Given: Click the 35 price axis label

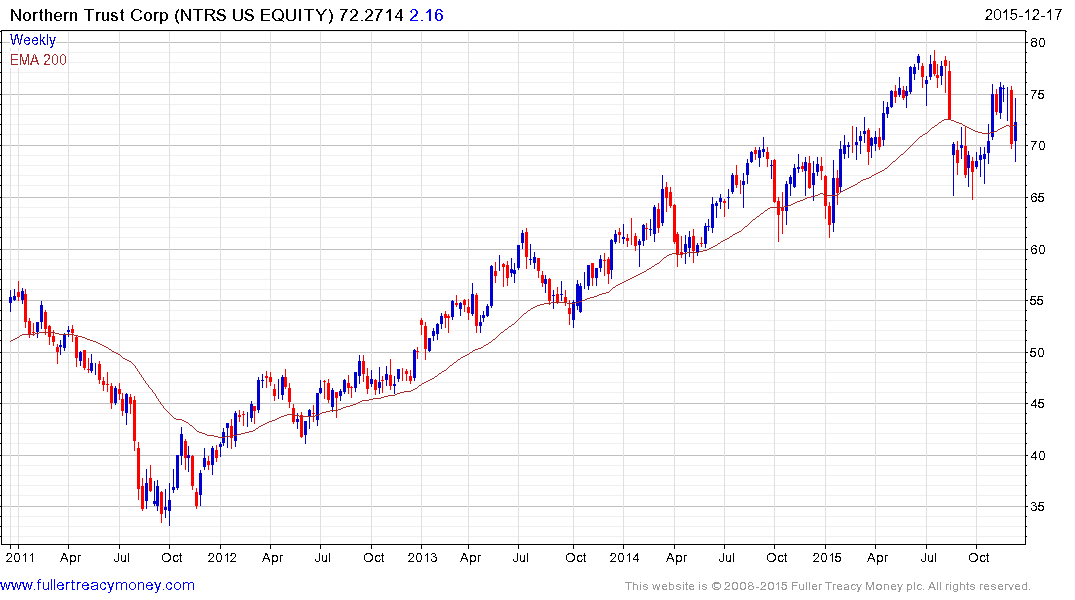Looking at the screenshot, I should (x=1038, y=507).
